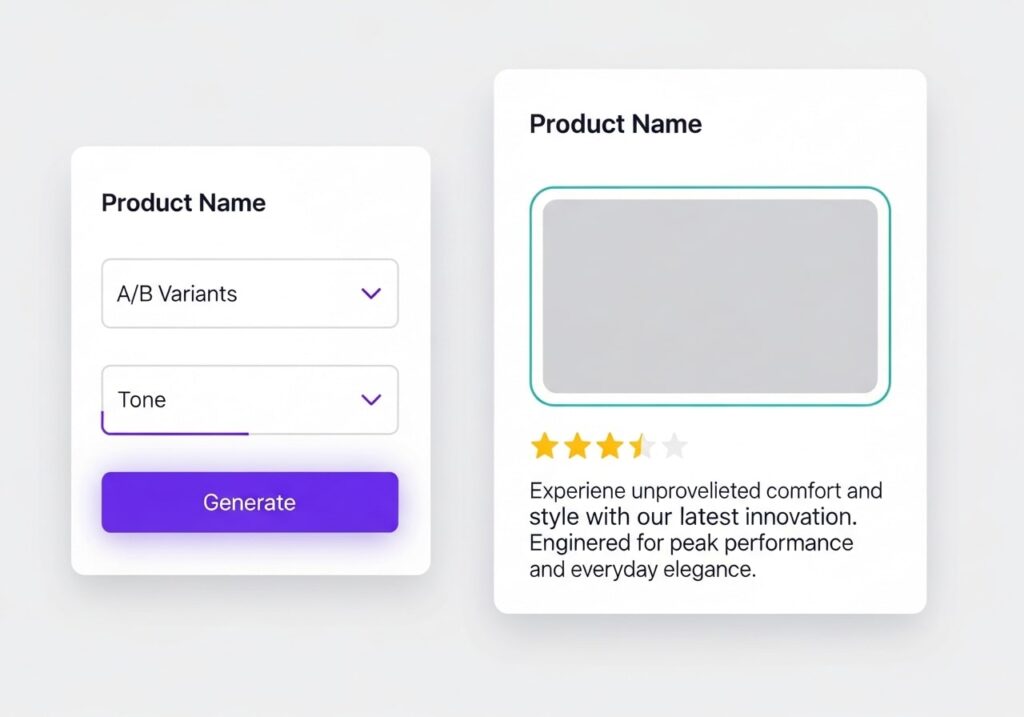Clear the half star from the rating

(x=641, y=446)
